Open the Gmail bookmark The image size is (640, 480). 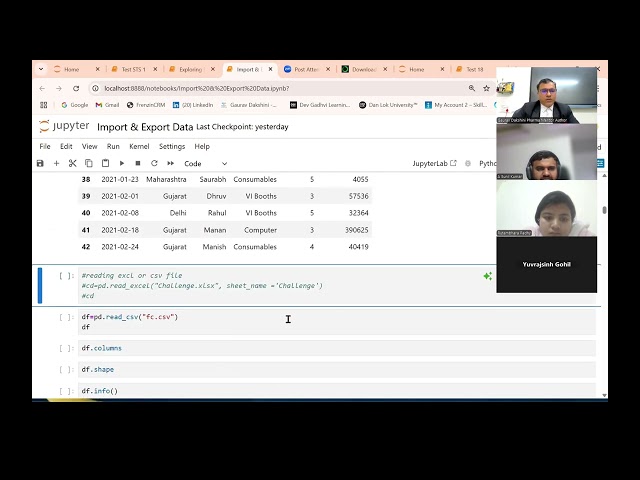tap(107, 105)
